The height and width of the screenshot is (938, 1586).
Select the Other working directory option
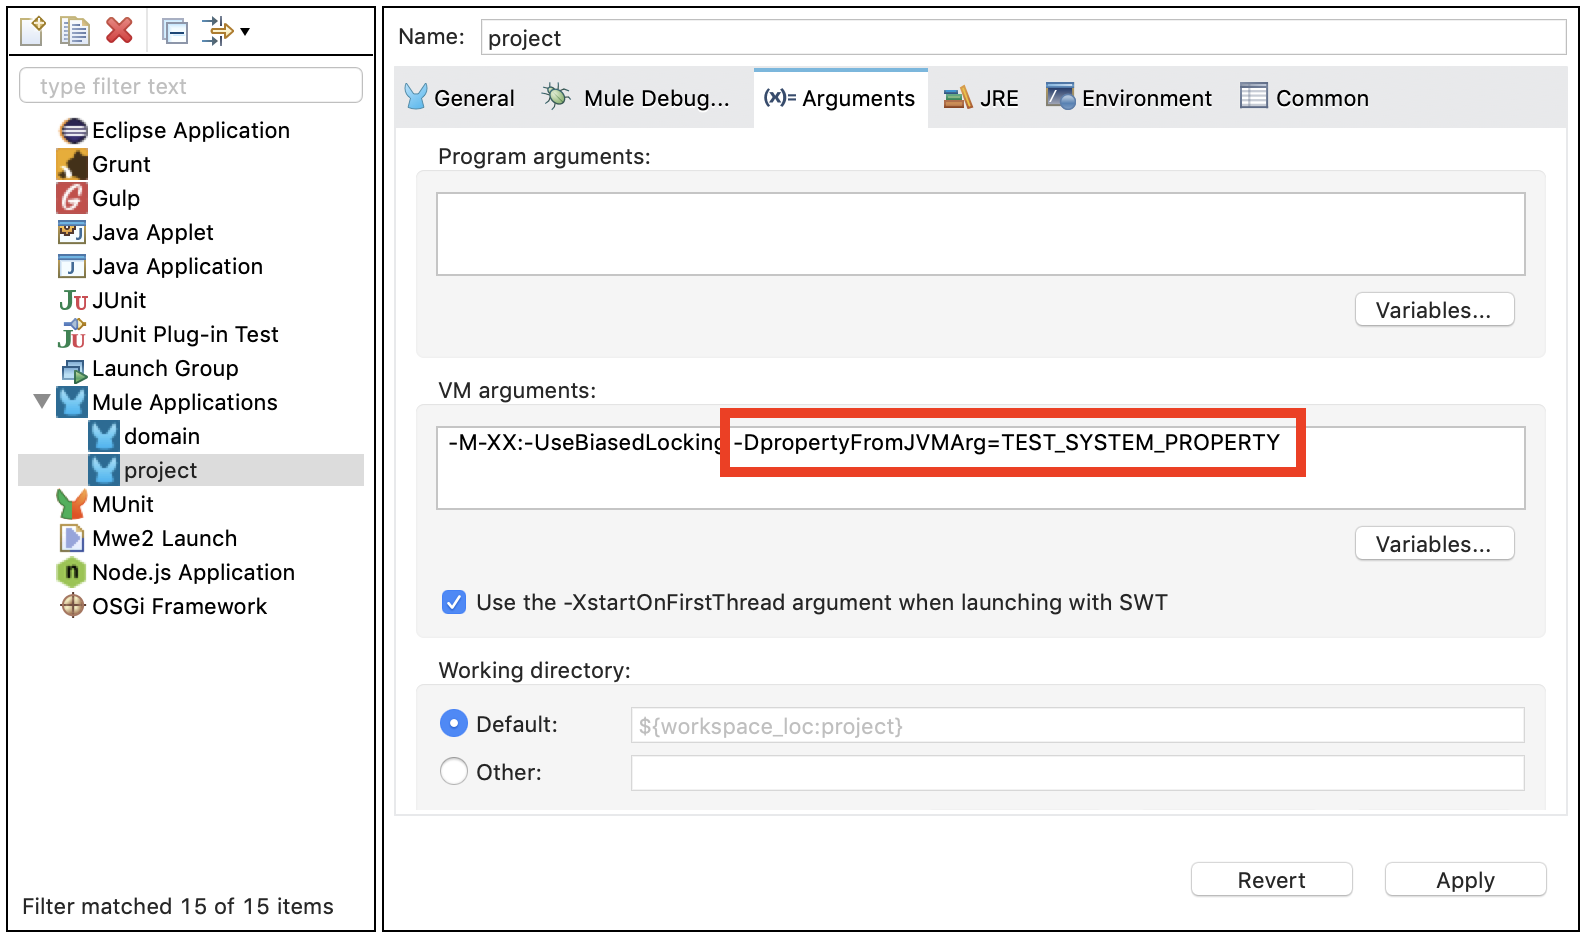tap(454, 772)
